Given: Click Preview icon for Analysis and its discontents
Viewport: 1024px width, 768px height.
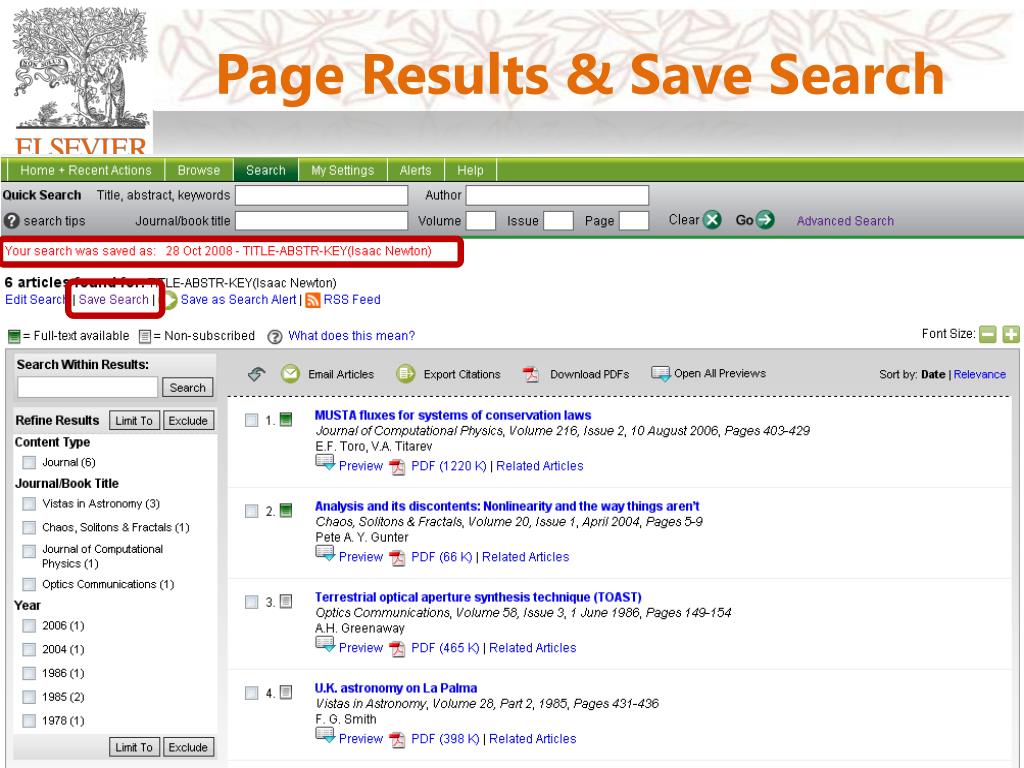Looking at the screenshot, I should coord(325,553).
